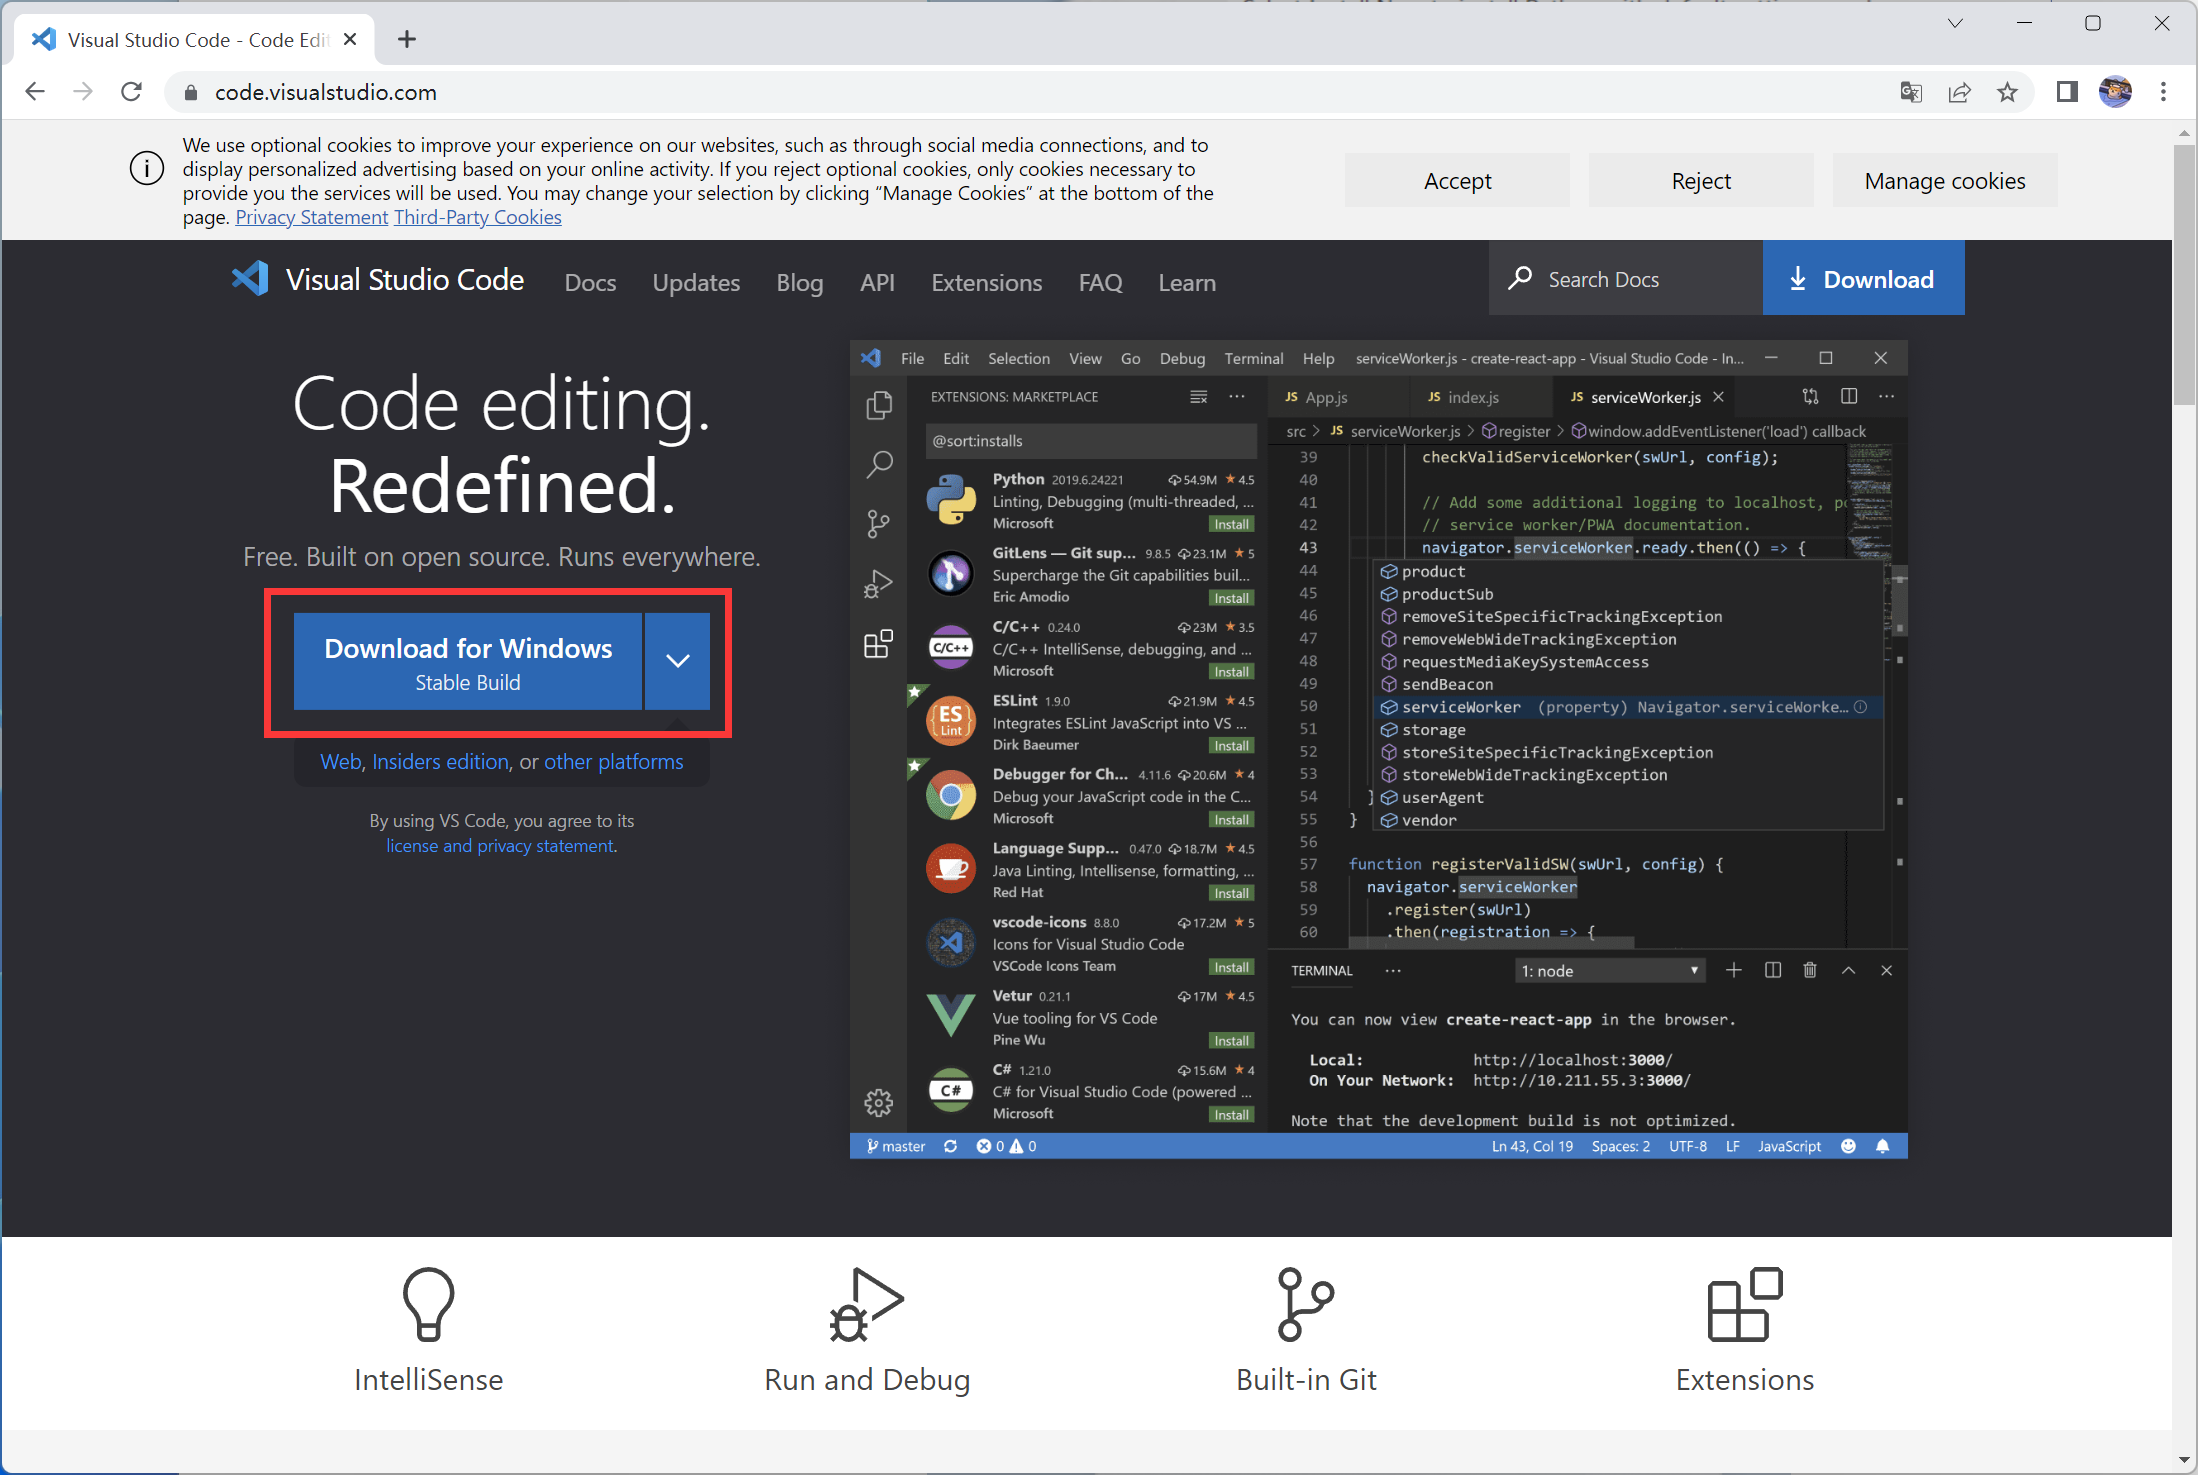Open the '1: node' terminal dropdown
The image size is (2198, 1475).
click(x=1609, y=971)
